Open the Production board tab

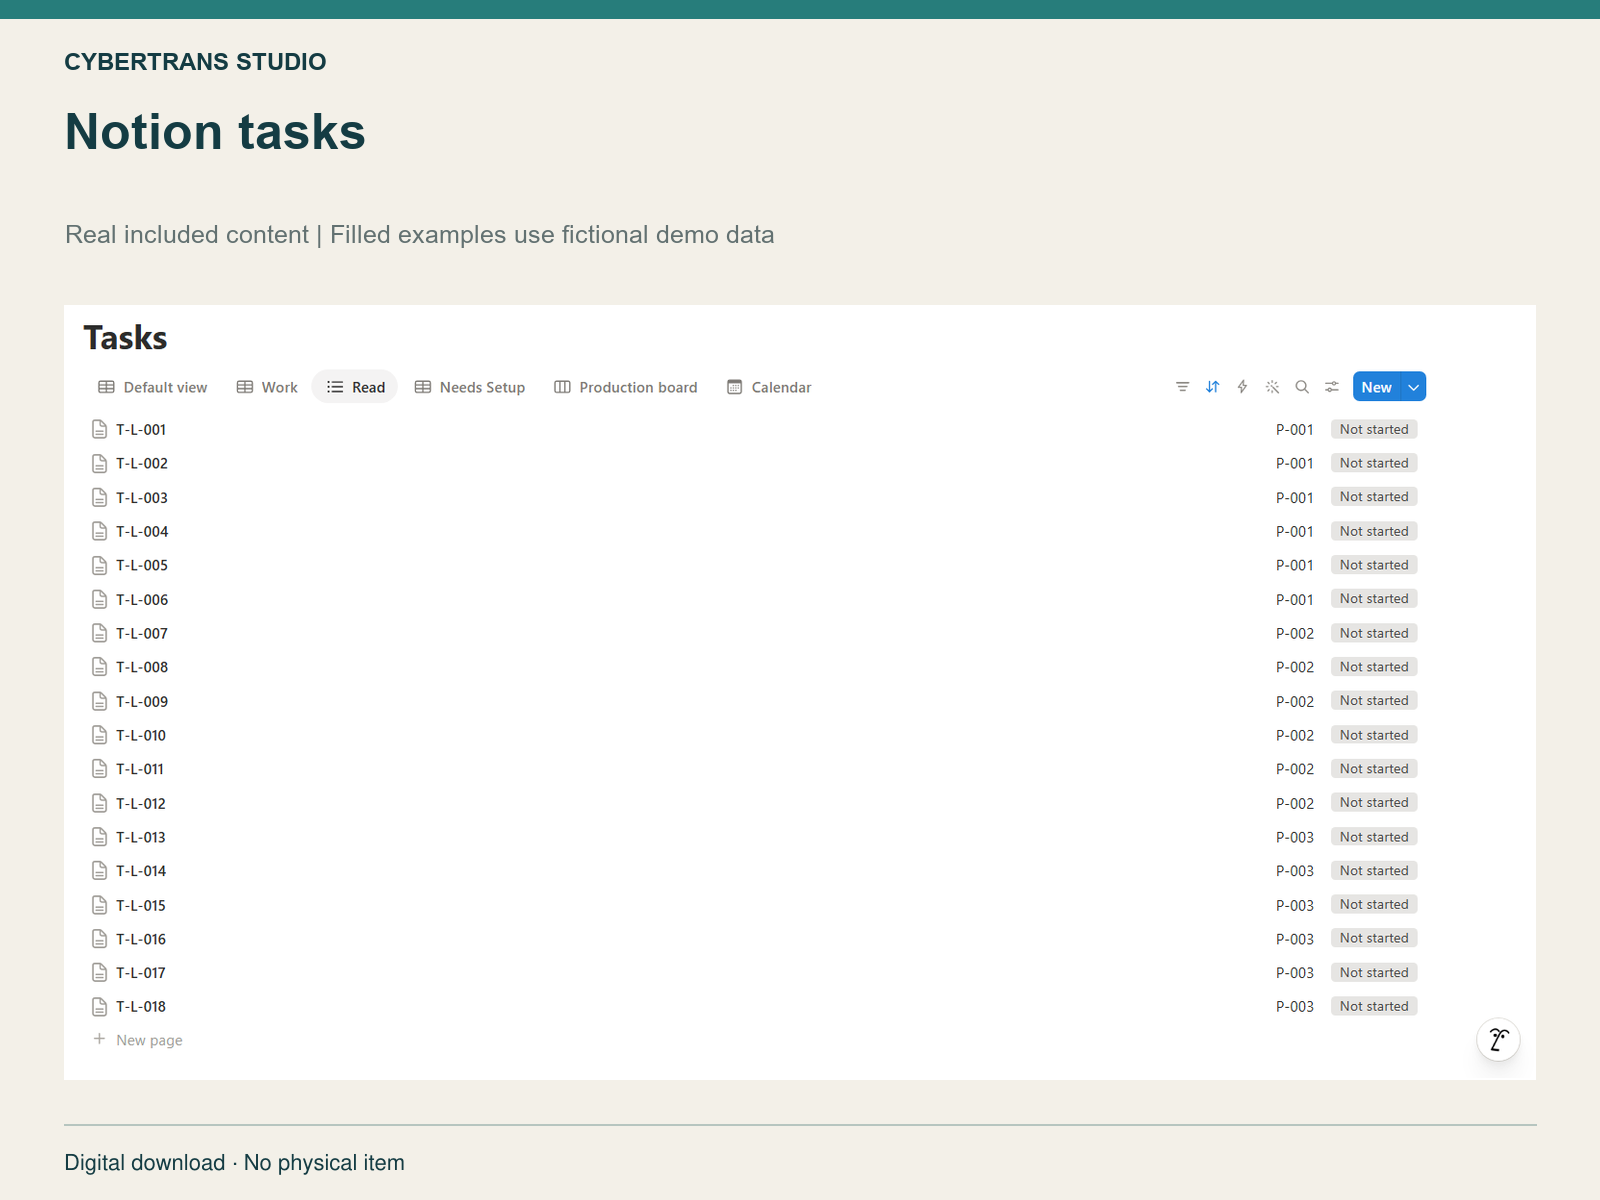(x=626, y=387)
